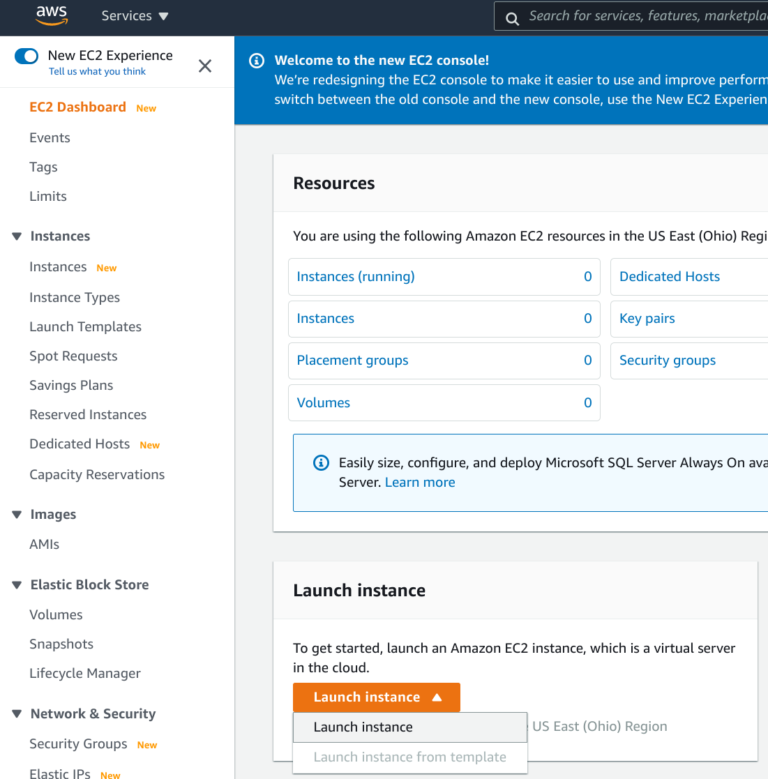Open Elastic IPs in the sidebar
This screenshot has width=768, height=779.
60,773
